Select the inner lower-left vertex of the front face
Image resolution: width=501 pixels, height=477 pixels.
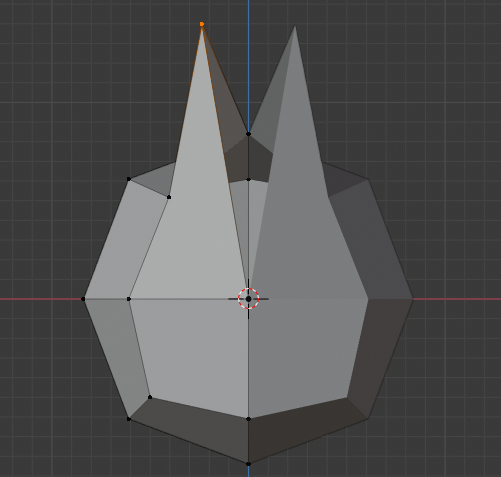click(x=150, y=397)
